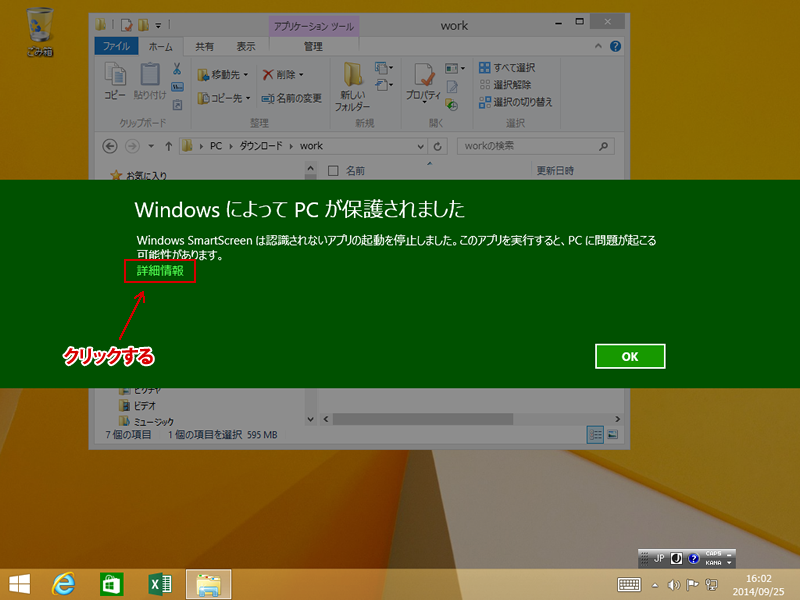800x600 pixels.
Task: Collapse the ribbon with the chevron
Action: click(598, 46)
